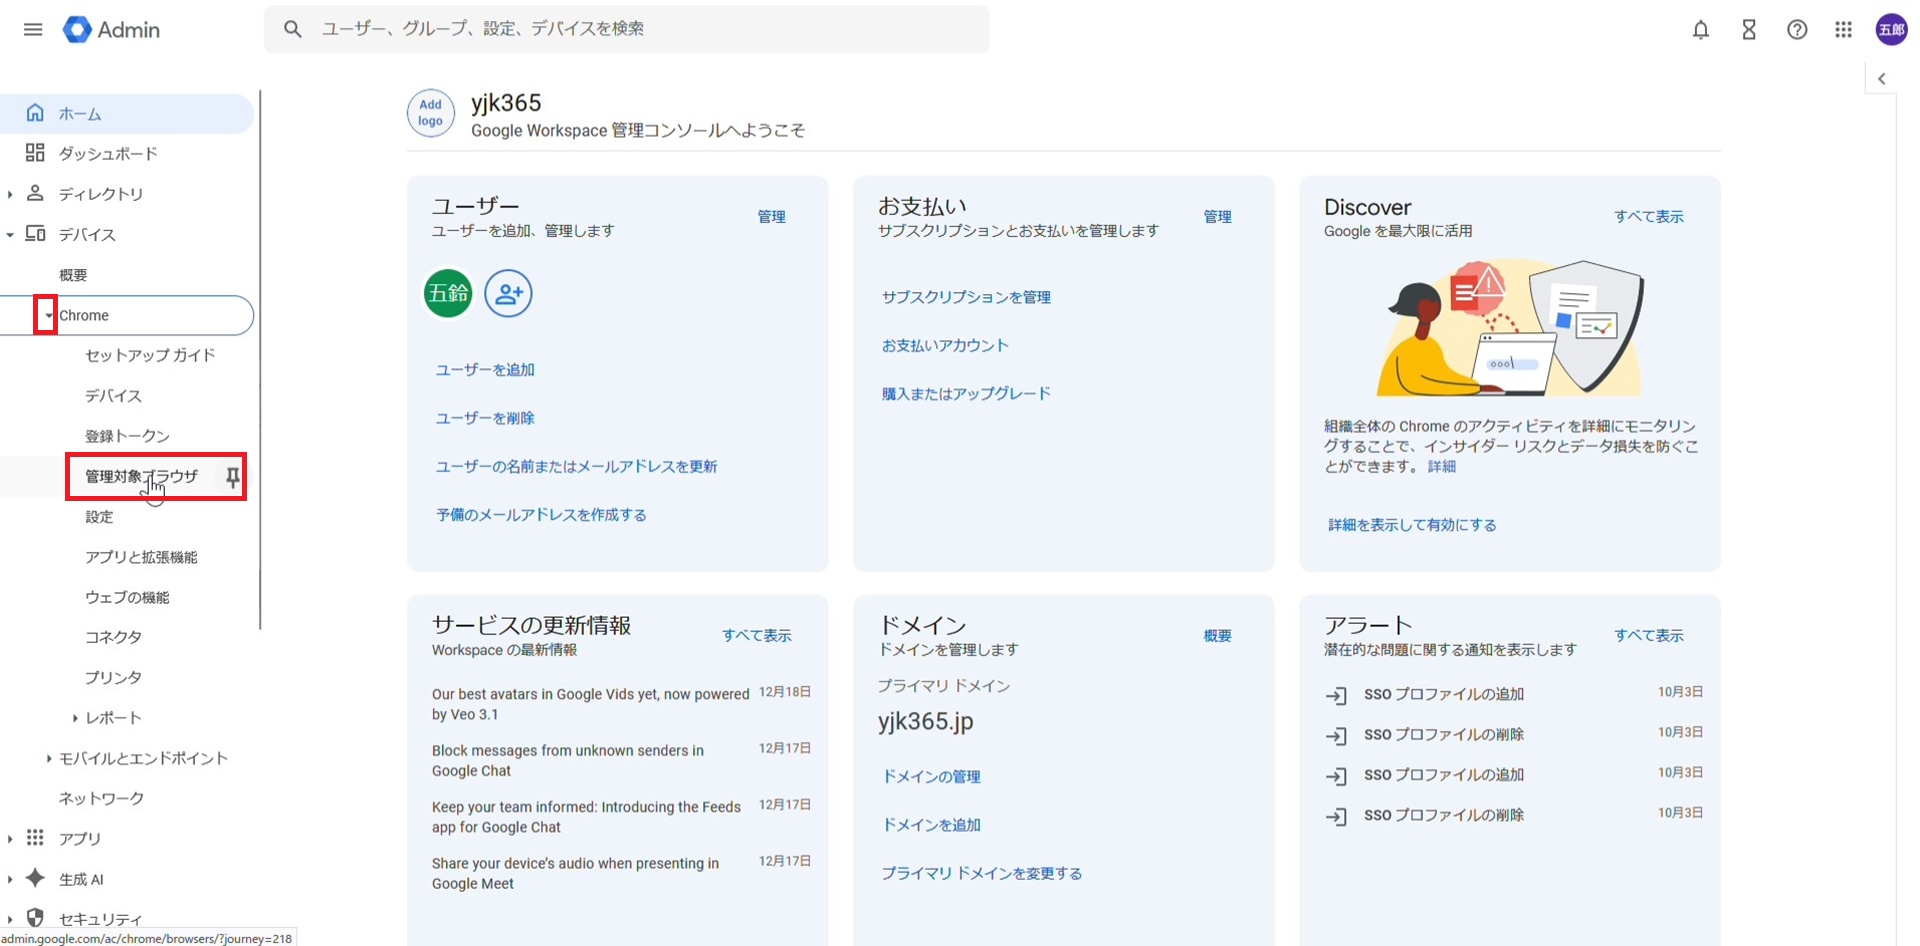Click the search field for users and devices

(x=640, y=29)
